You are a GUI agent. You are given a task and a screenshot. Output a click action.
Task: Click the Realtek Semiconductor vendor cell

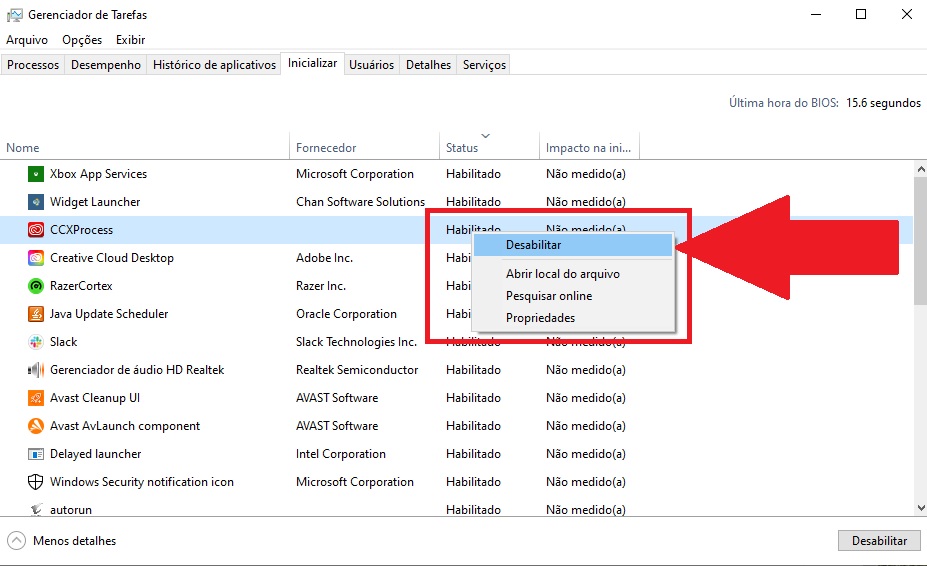[357, 370]
